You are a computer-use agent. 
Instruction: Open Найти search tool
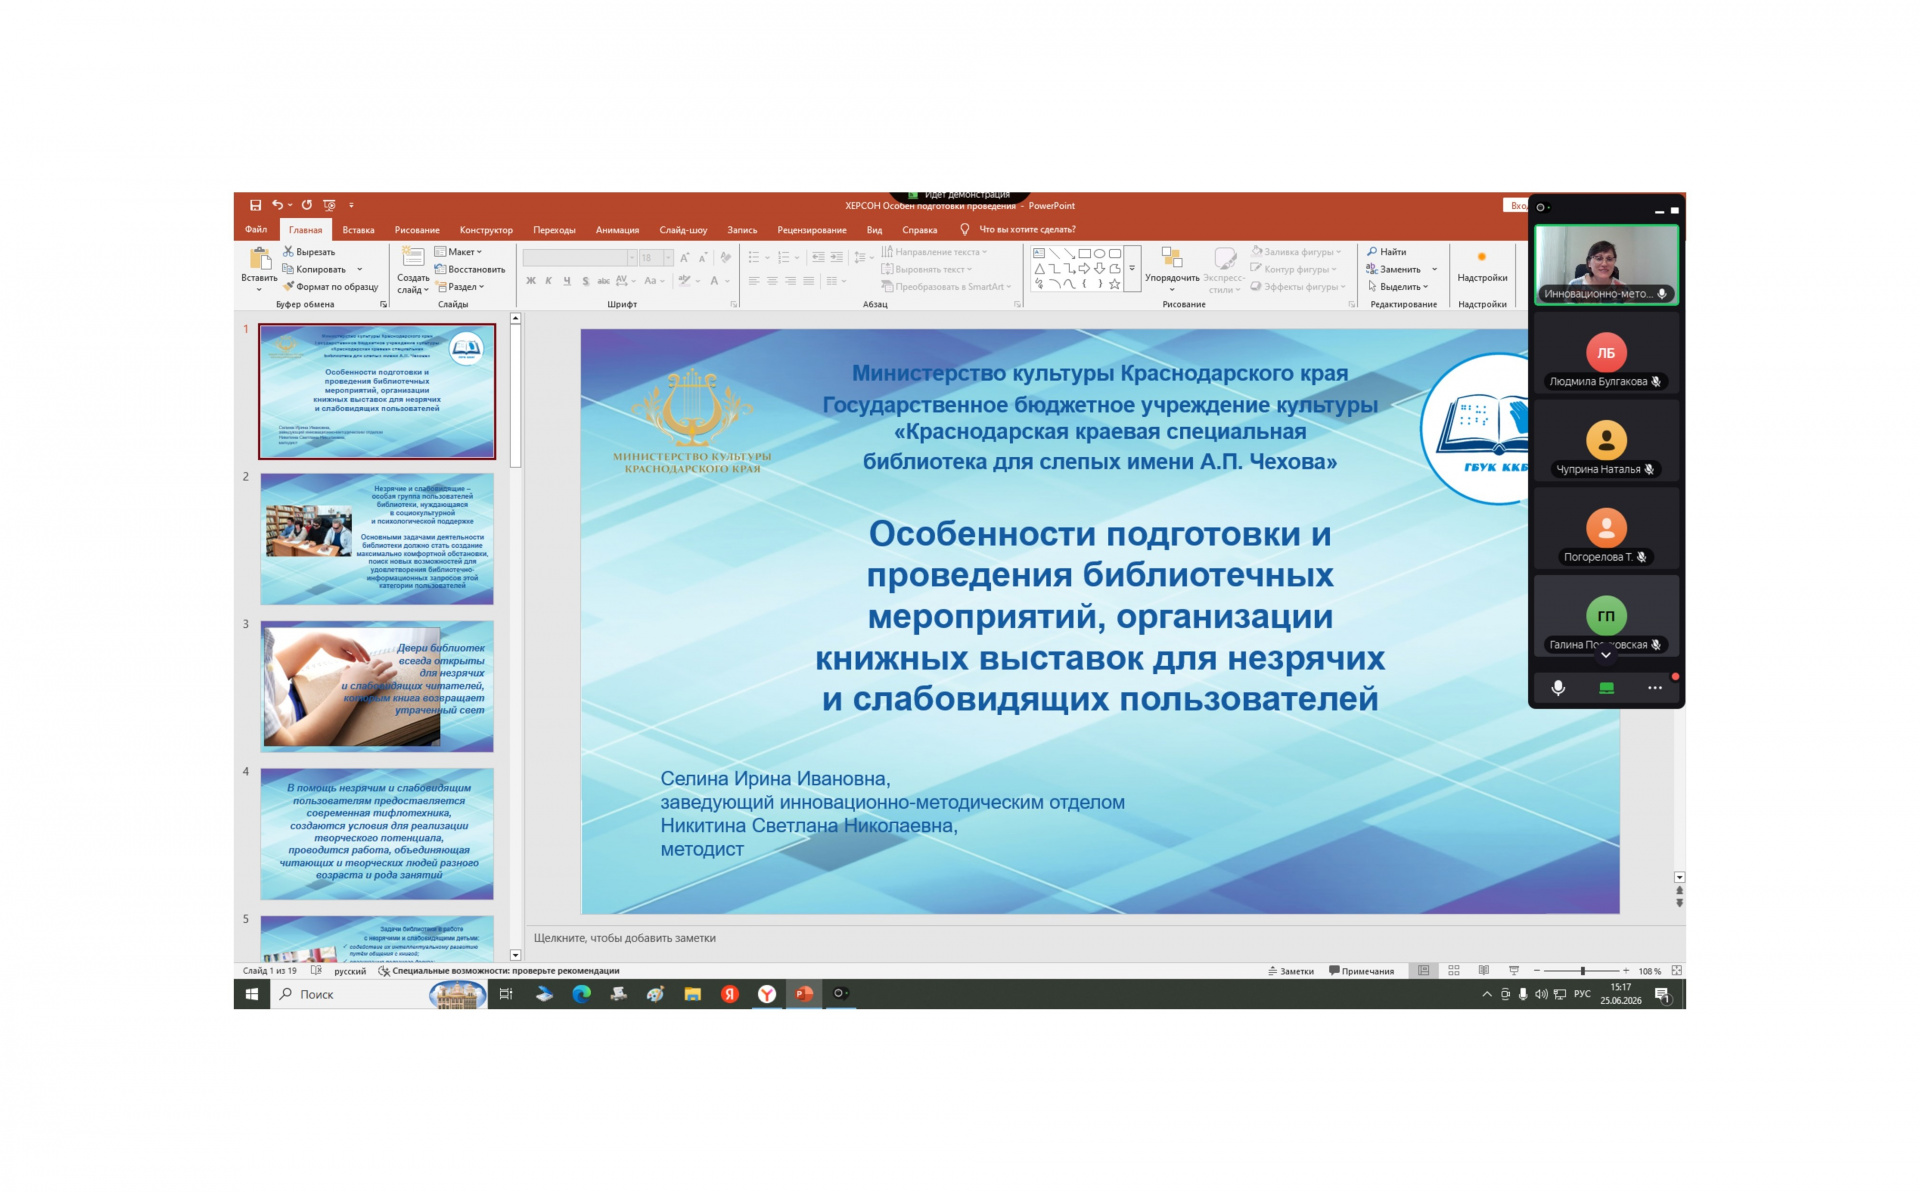pos(1387,252)
